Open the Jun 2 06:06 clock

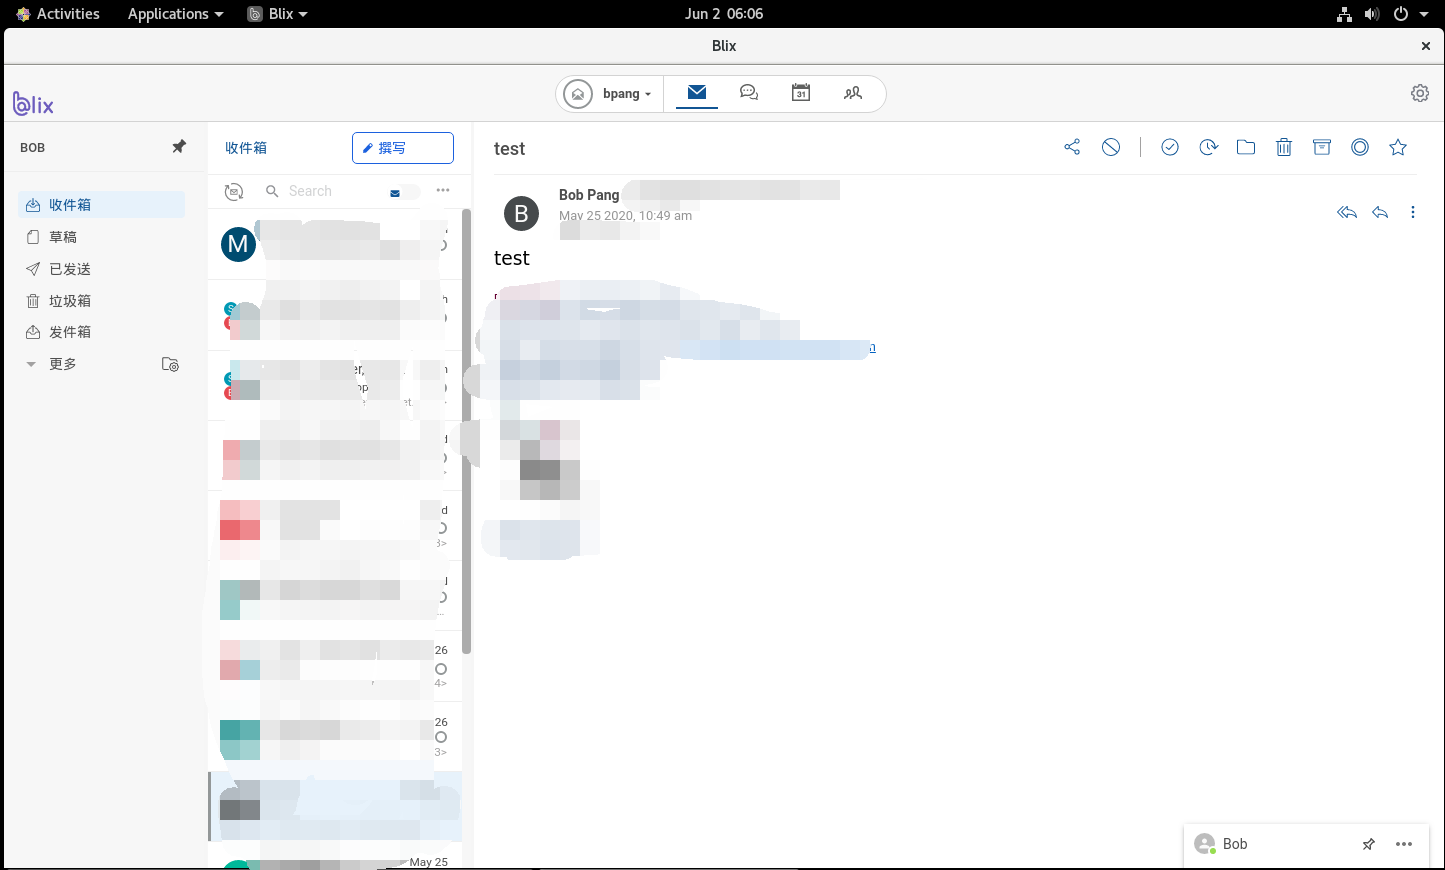click(724, 14)
